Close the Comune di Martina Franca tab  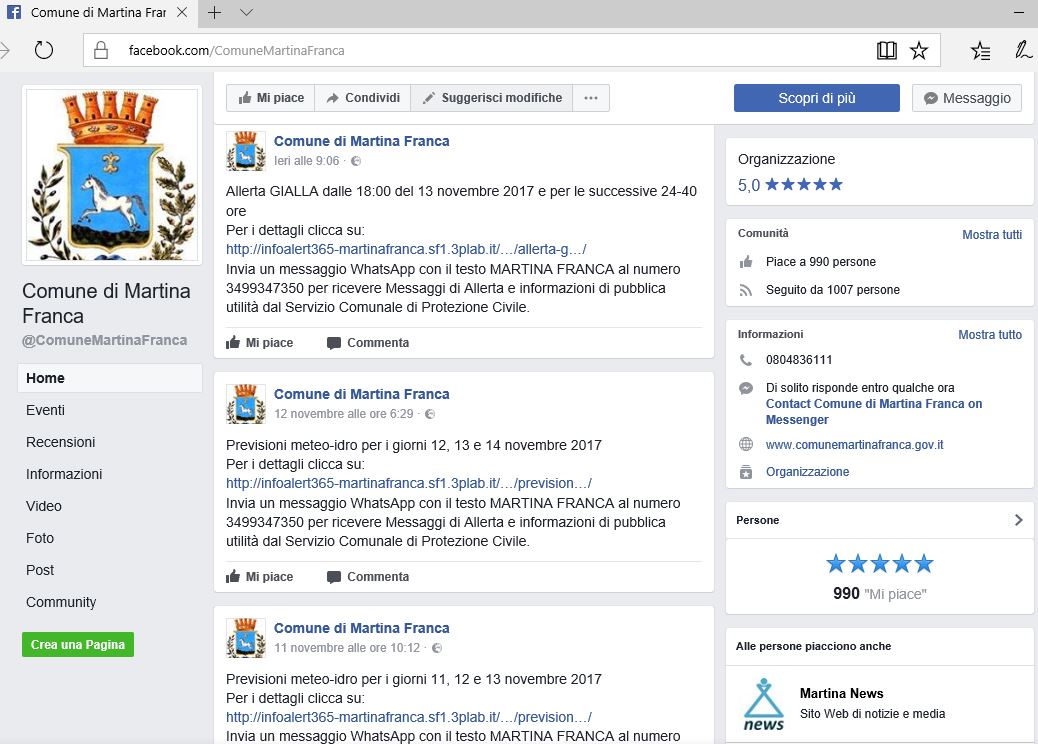tap(182, 13)
